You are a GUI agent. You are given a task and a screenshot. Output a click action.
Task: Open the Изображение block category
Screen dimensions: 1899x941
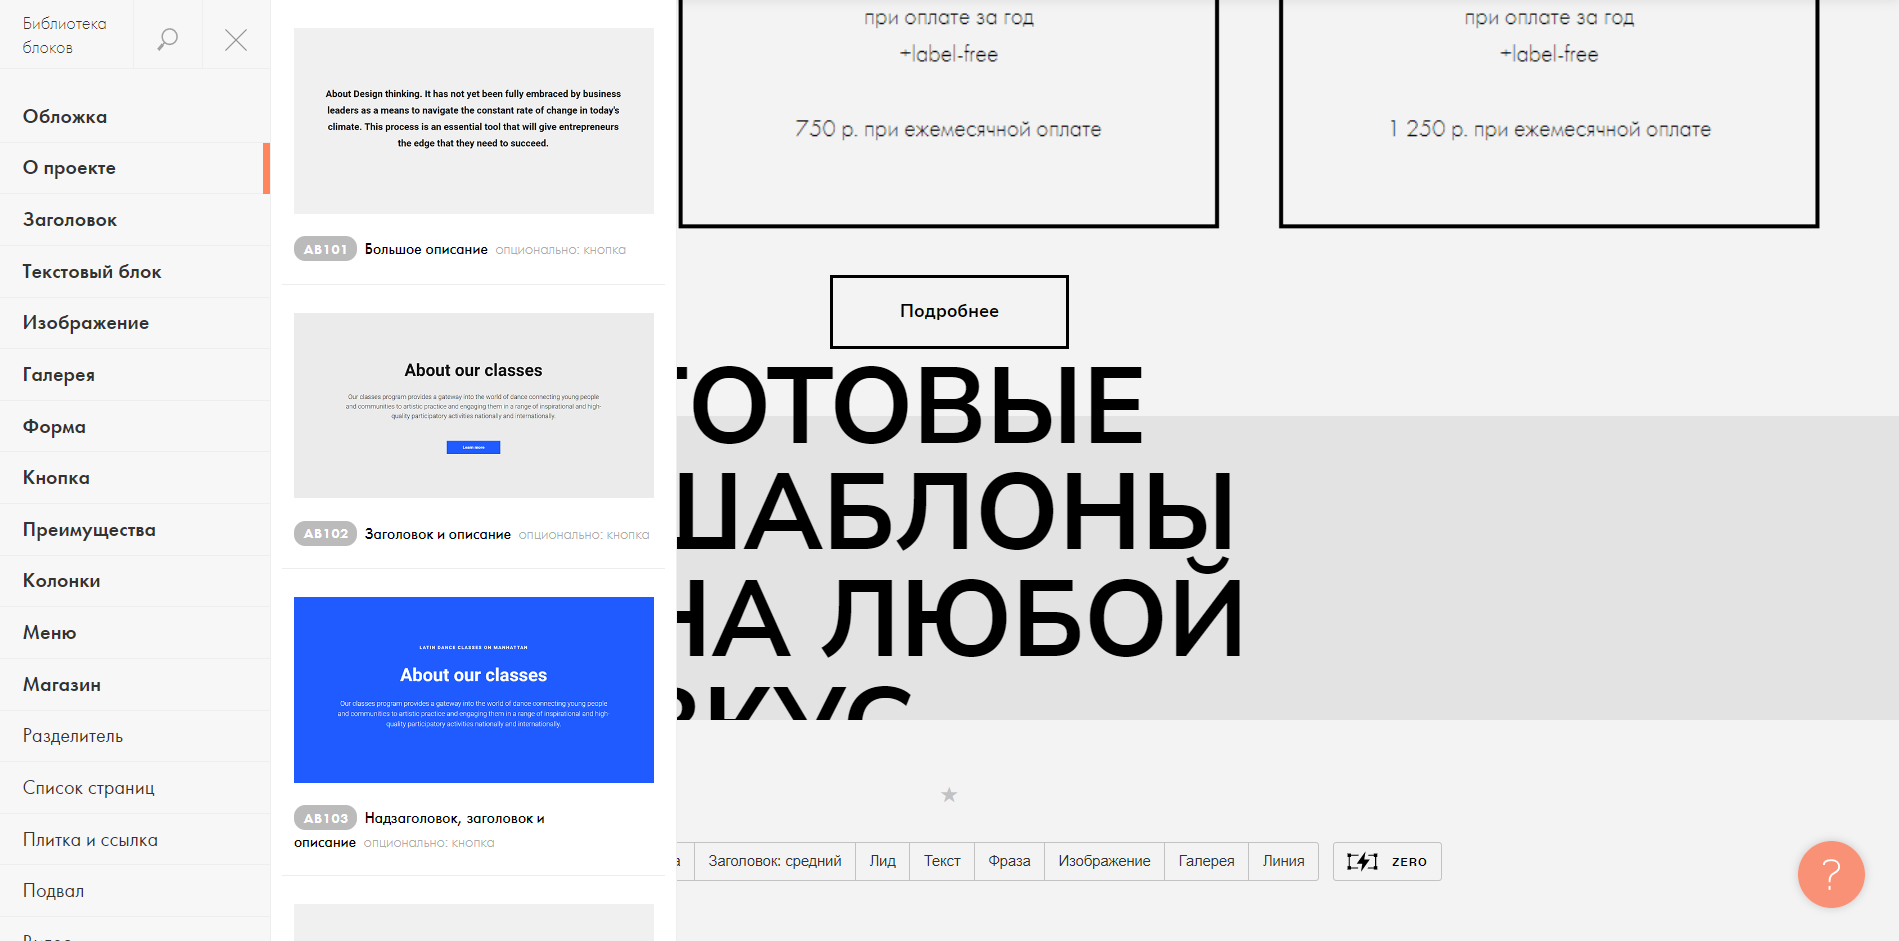pyautogui.click(x=135, y=323)
